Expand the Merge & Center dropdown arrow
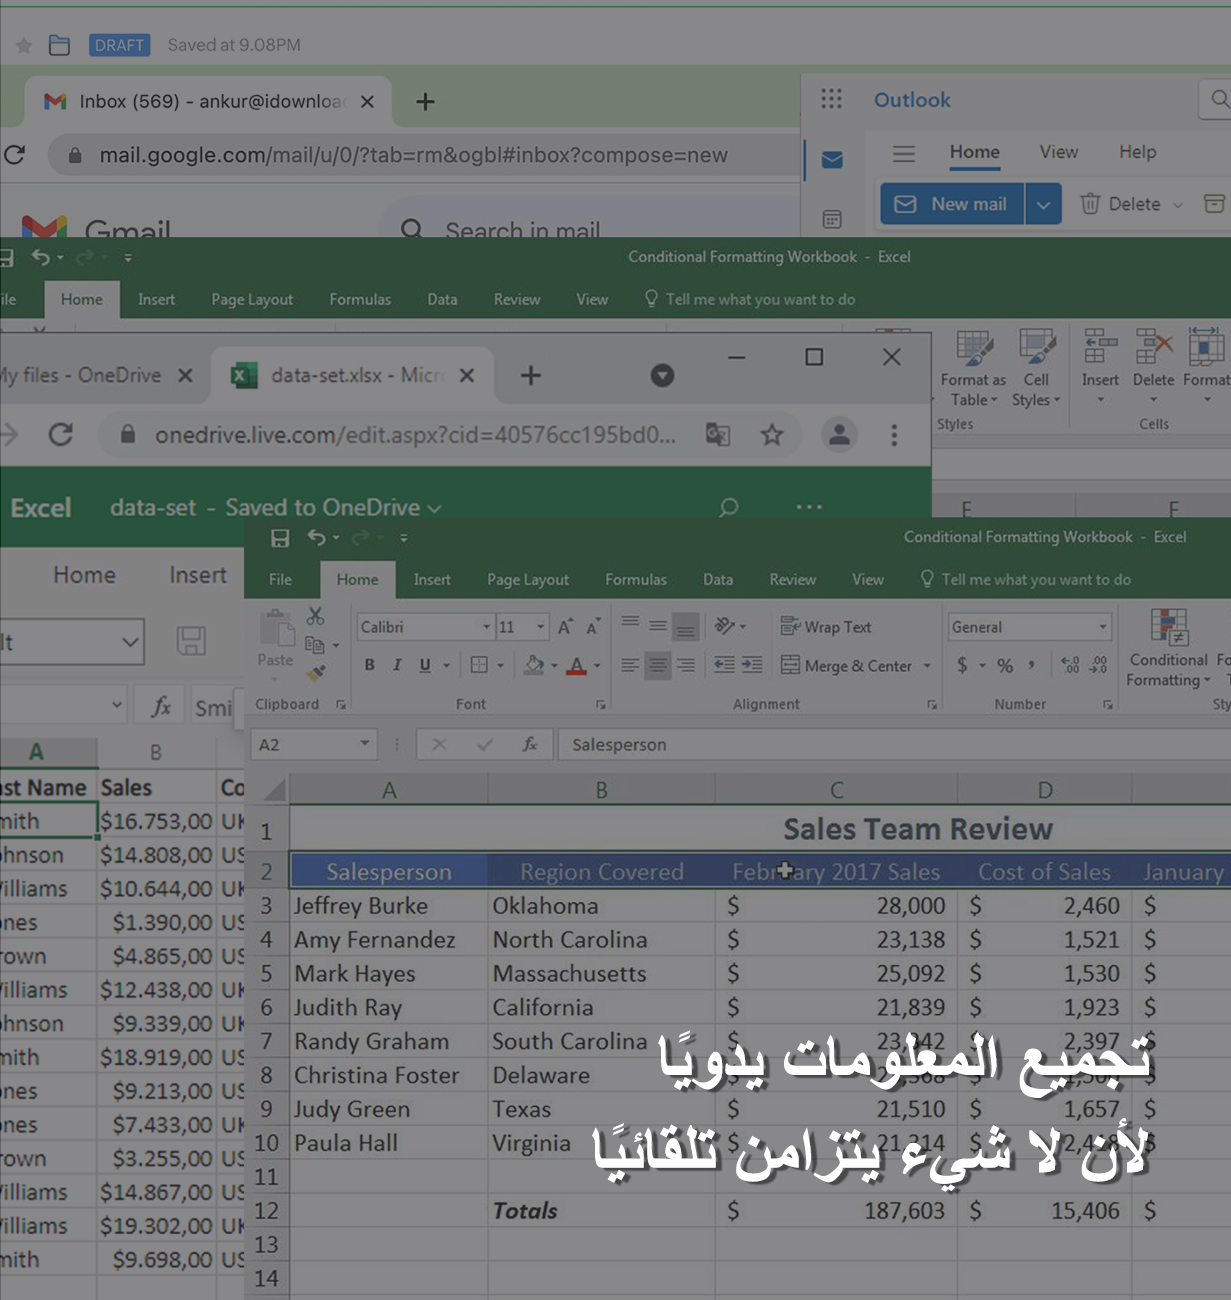This screenshot has width=1231, height=1300. (927, 666)
